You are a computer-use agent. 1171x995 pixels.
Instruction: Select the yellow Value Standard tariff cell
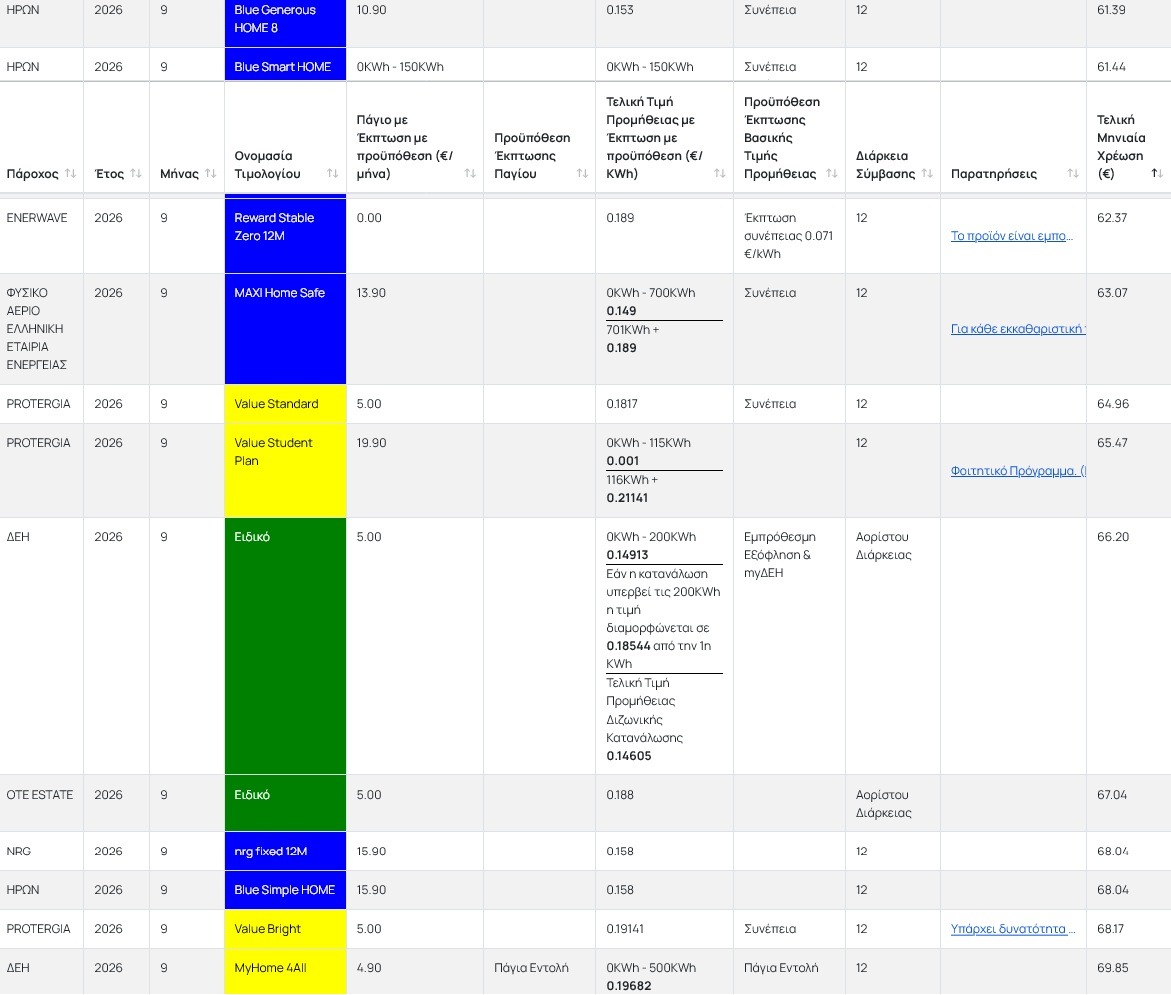coord(285,404)
